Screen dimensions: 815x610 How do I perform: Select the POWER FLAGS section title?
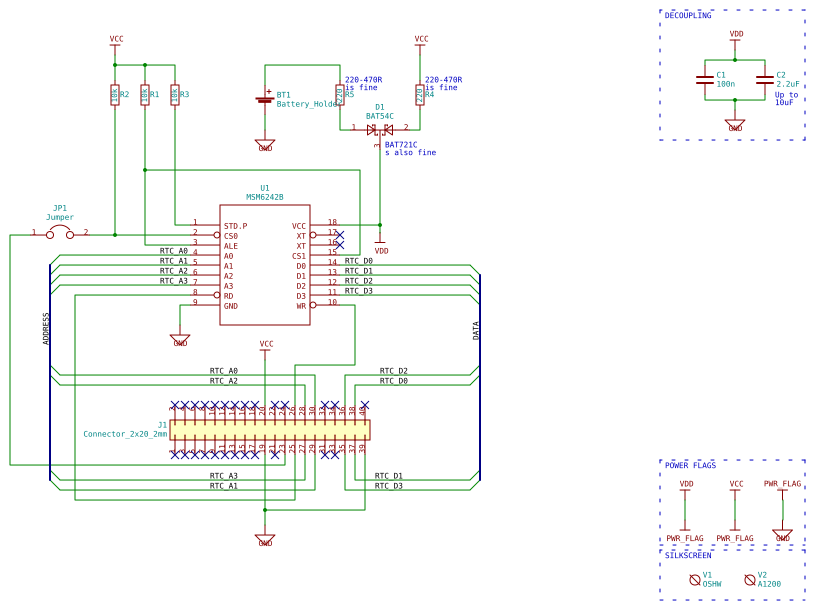[690, 466]
